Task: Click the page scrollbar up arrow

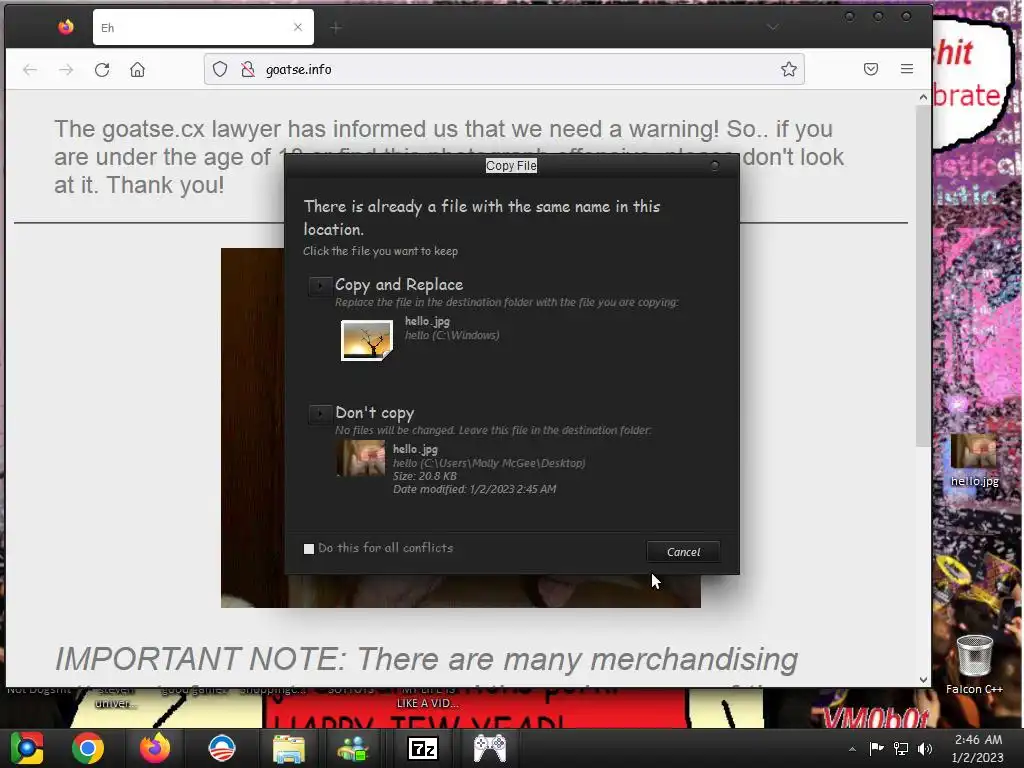Action: click(x=923, y=97)
